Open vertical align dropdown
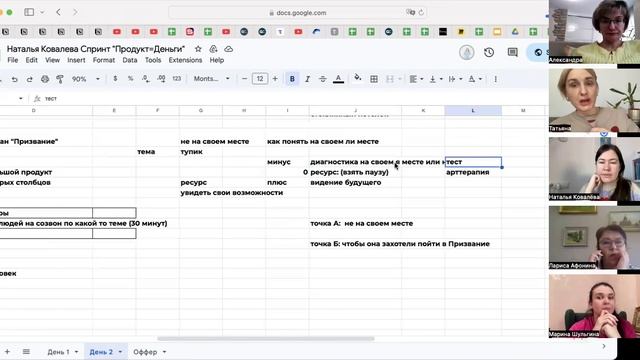 [436, 79]
